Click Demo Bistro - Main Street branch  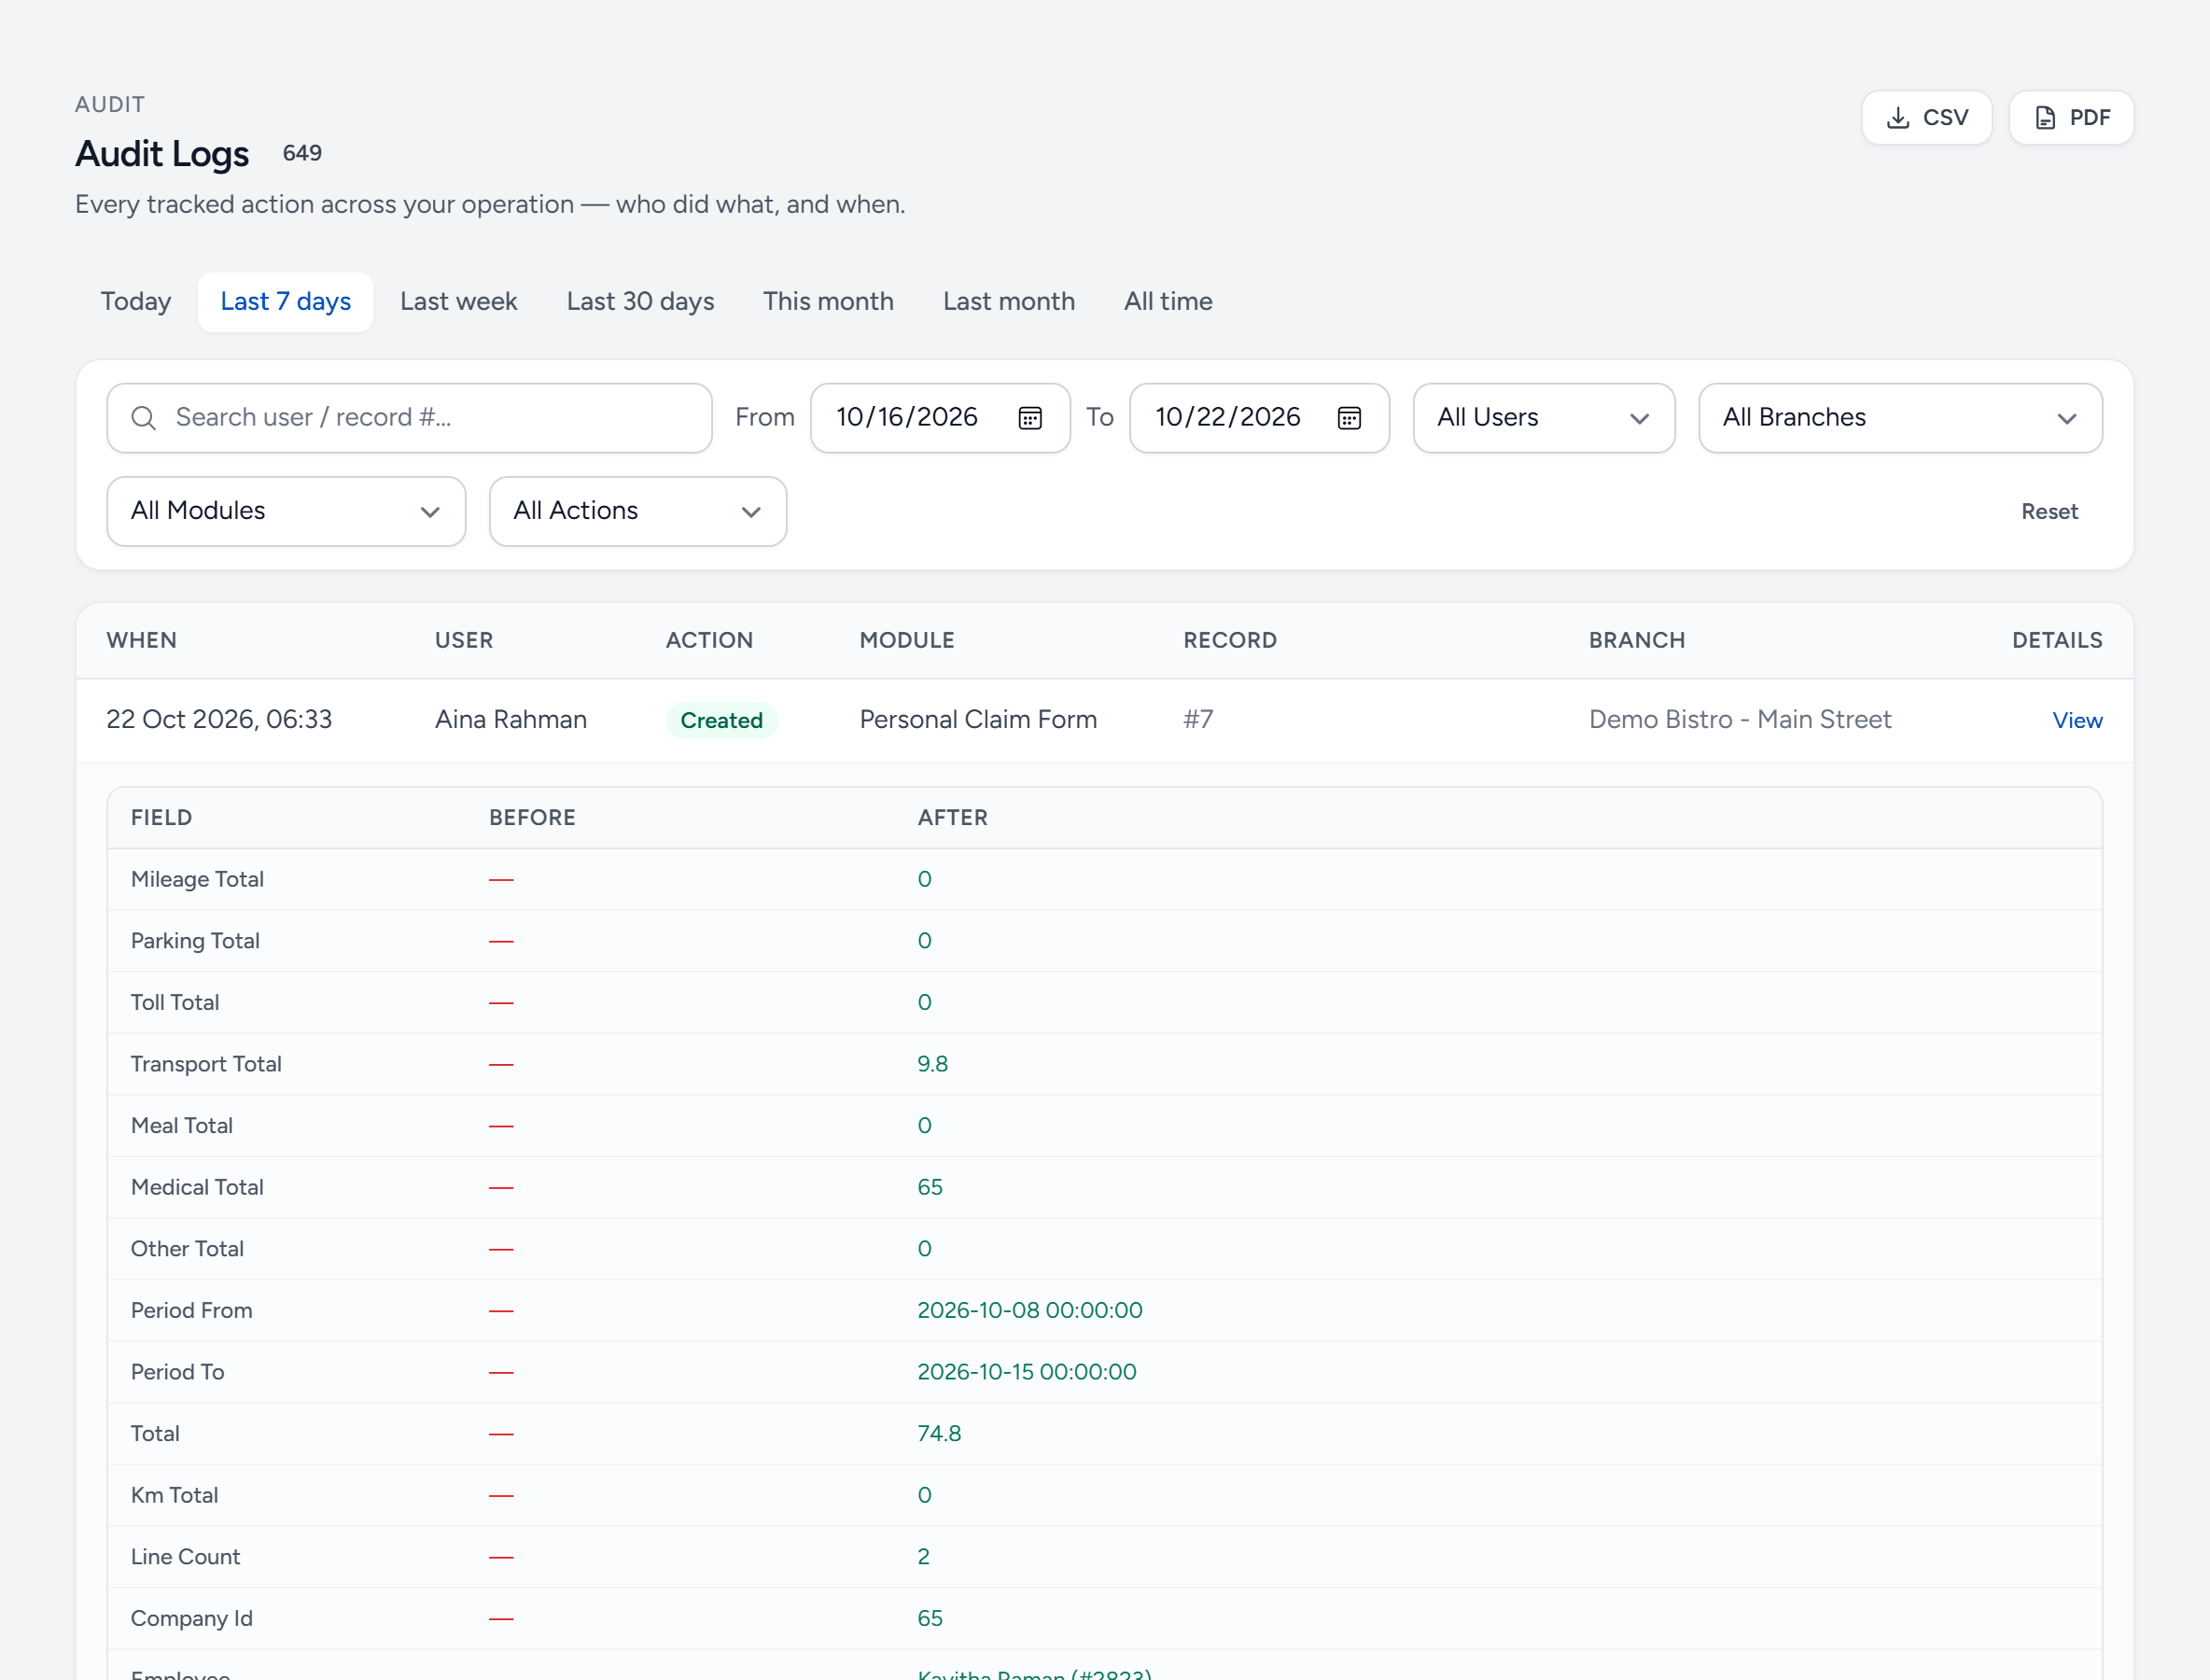pos(1739,720)
